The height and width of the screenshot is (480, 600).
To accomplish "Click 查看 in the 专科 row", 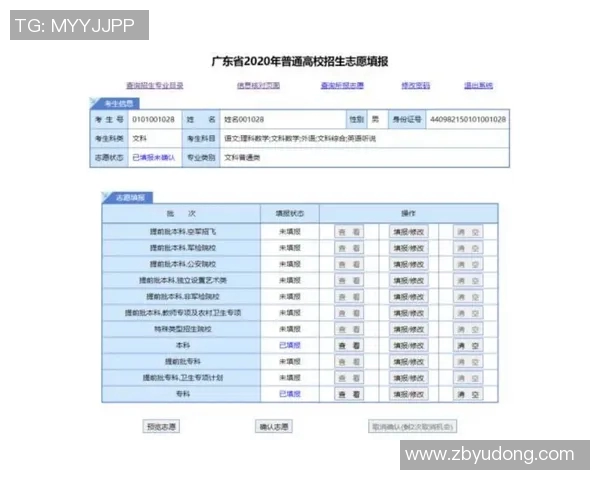I will click(x=349, y=394).
